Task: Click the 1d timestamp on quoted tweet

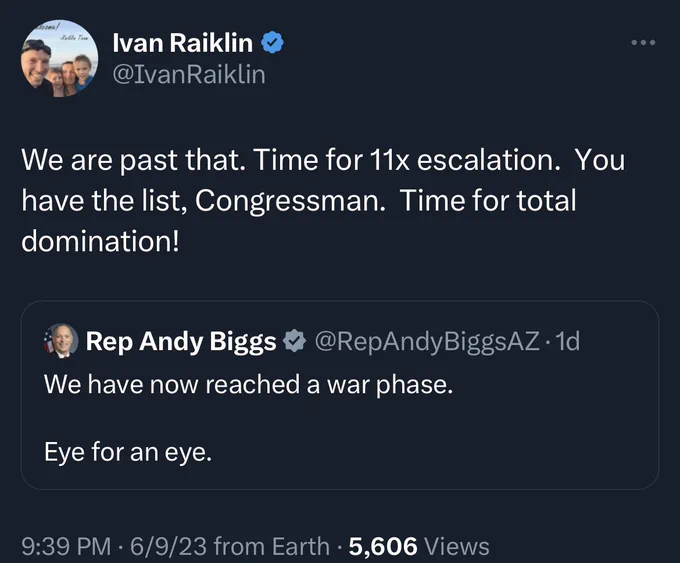Action: pos(568,341)
